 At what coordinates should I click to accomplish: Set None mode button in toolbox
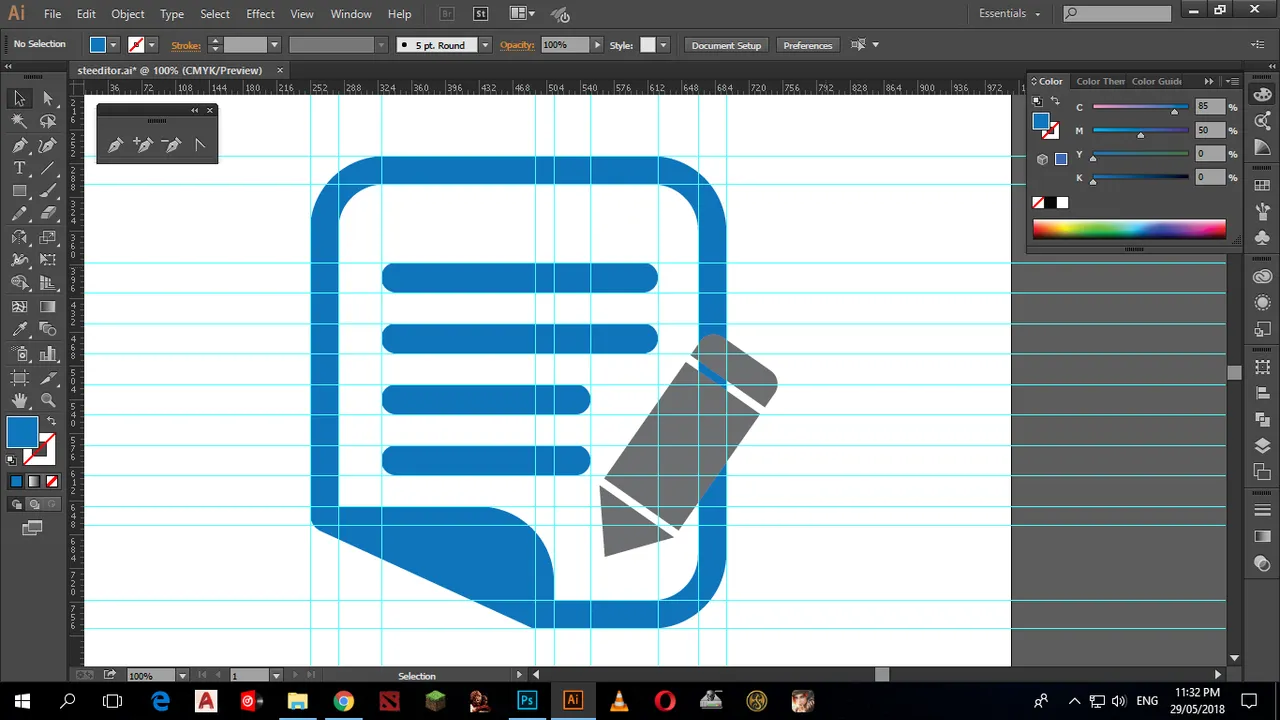(51, 482)
